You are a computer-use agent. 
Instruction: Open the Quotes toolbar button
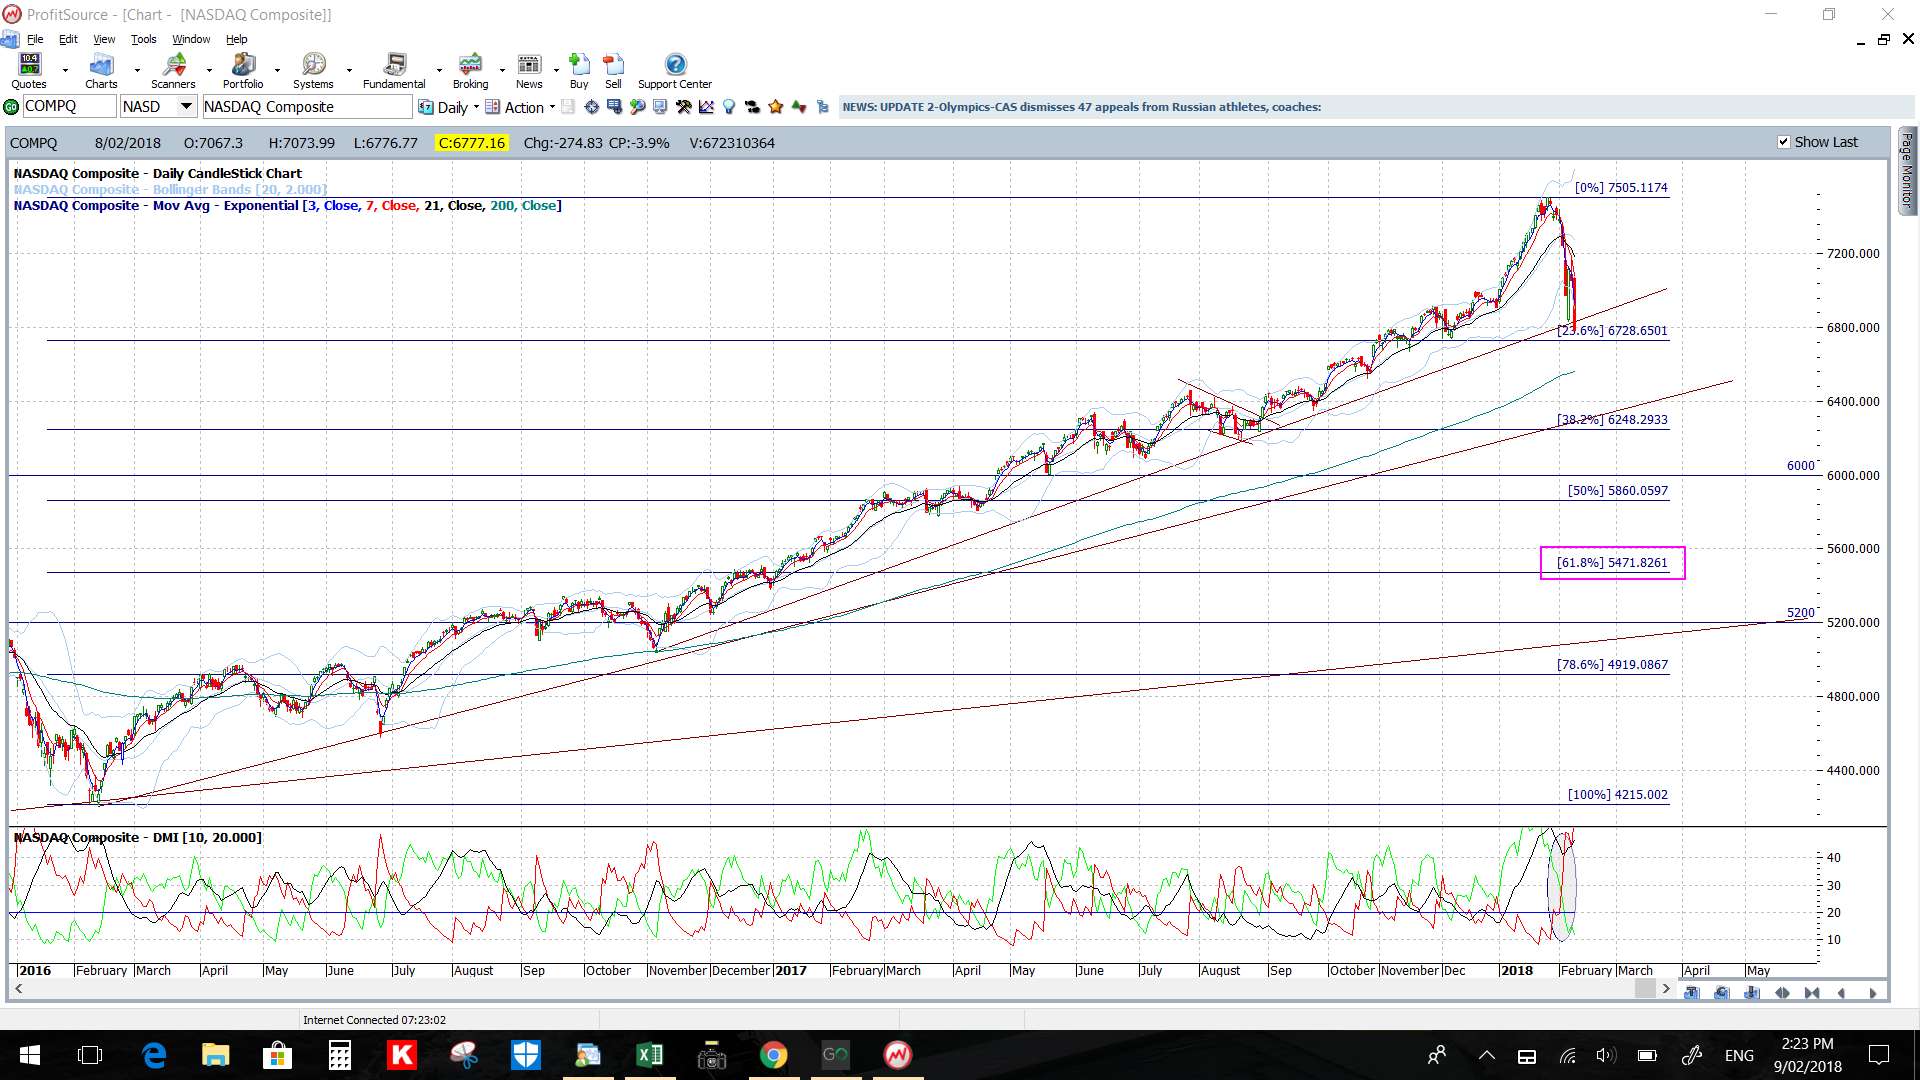[29, 71]
